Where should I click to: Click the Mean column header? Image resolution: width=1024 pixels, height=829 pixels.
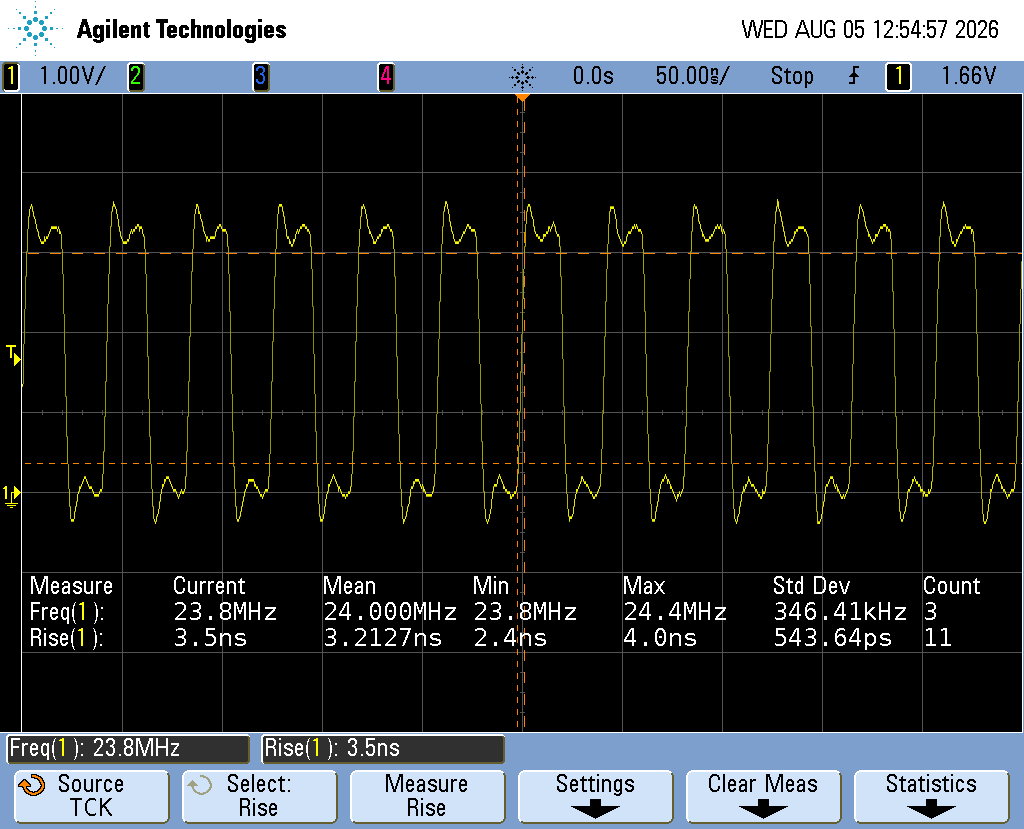(x=349, y=585)
